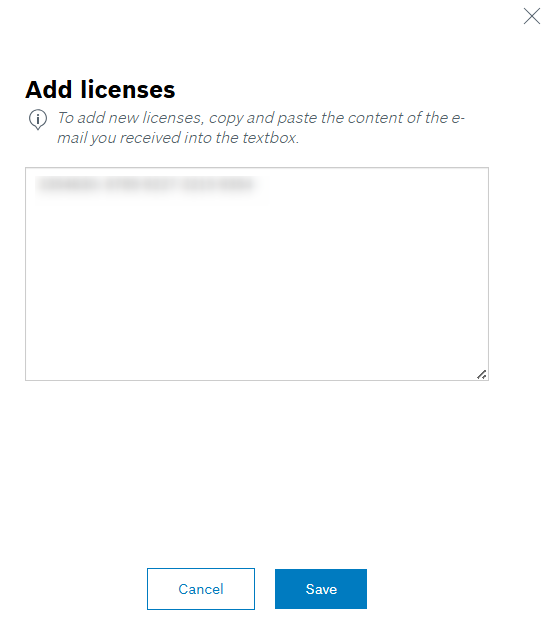Select the circled i information symbol
Screen dimensions: 553x634
[x=38, y=120]
